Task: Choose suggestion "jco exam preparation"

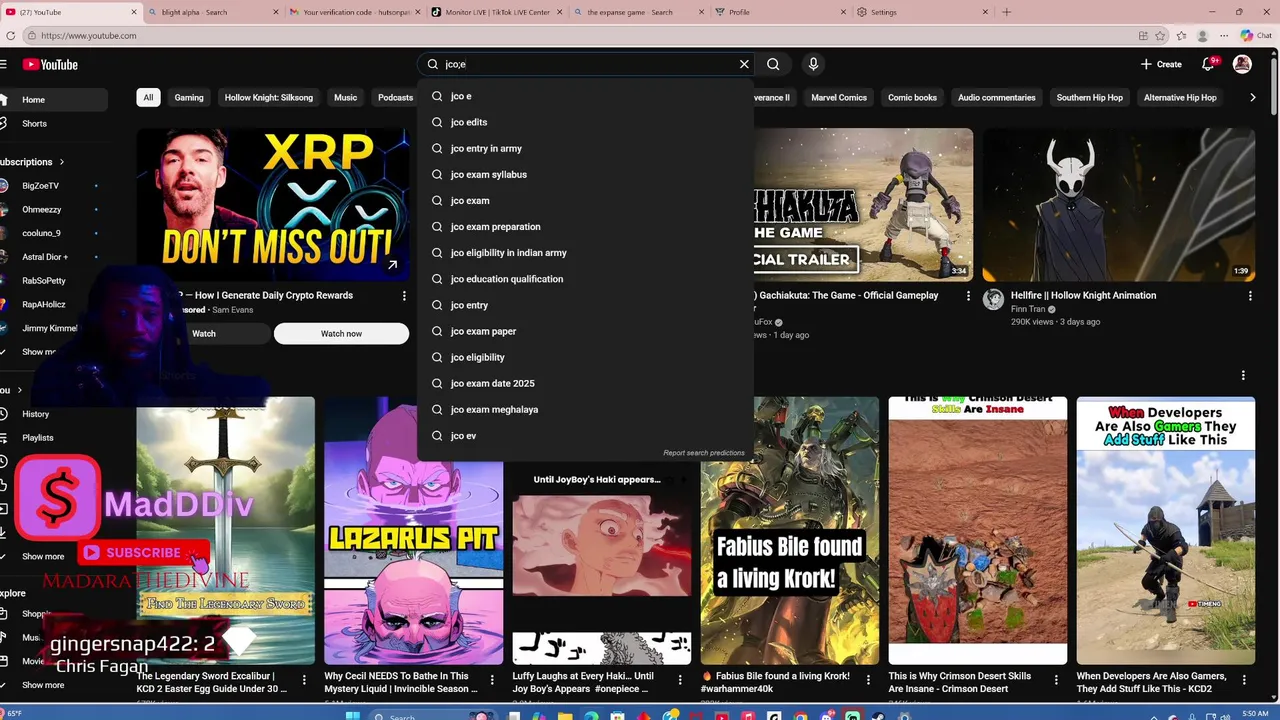Action: (x=585, y=226)
